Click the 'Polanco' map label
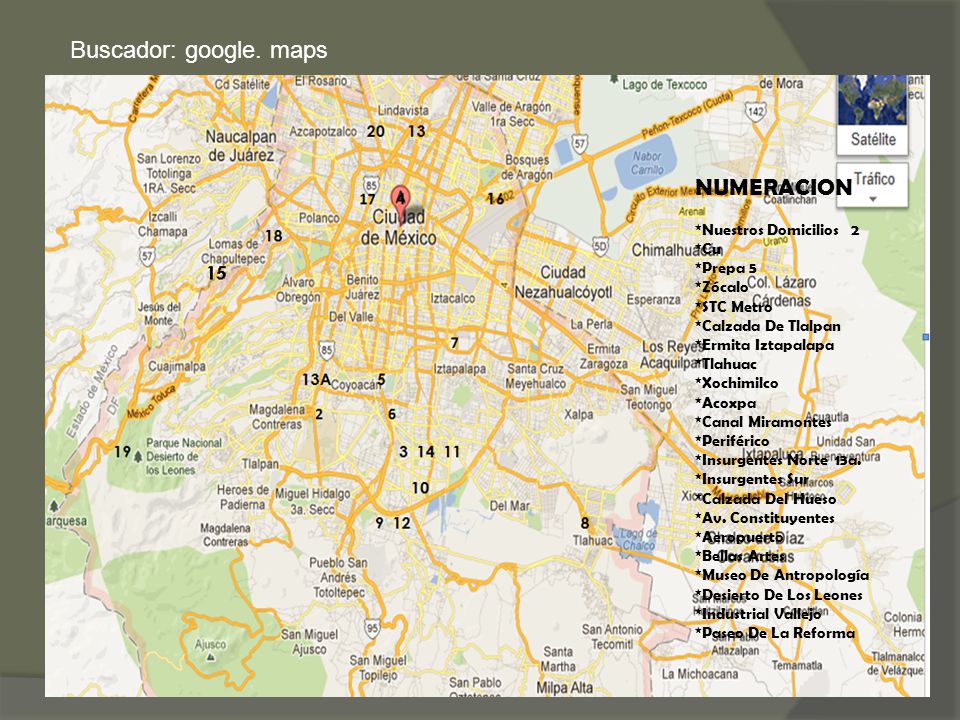Viewport: 960px width, 720px height. coord(319,218)
